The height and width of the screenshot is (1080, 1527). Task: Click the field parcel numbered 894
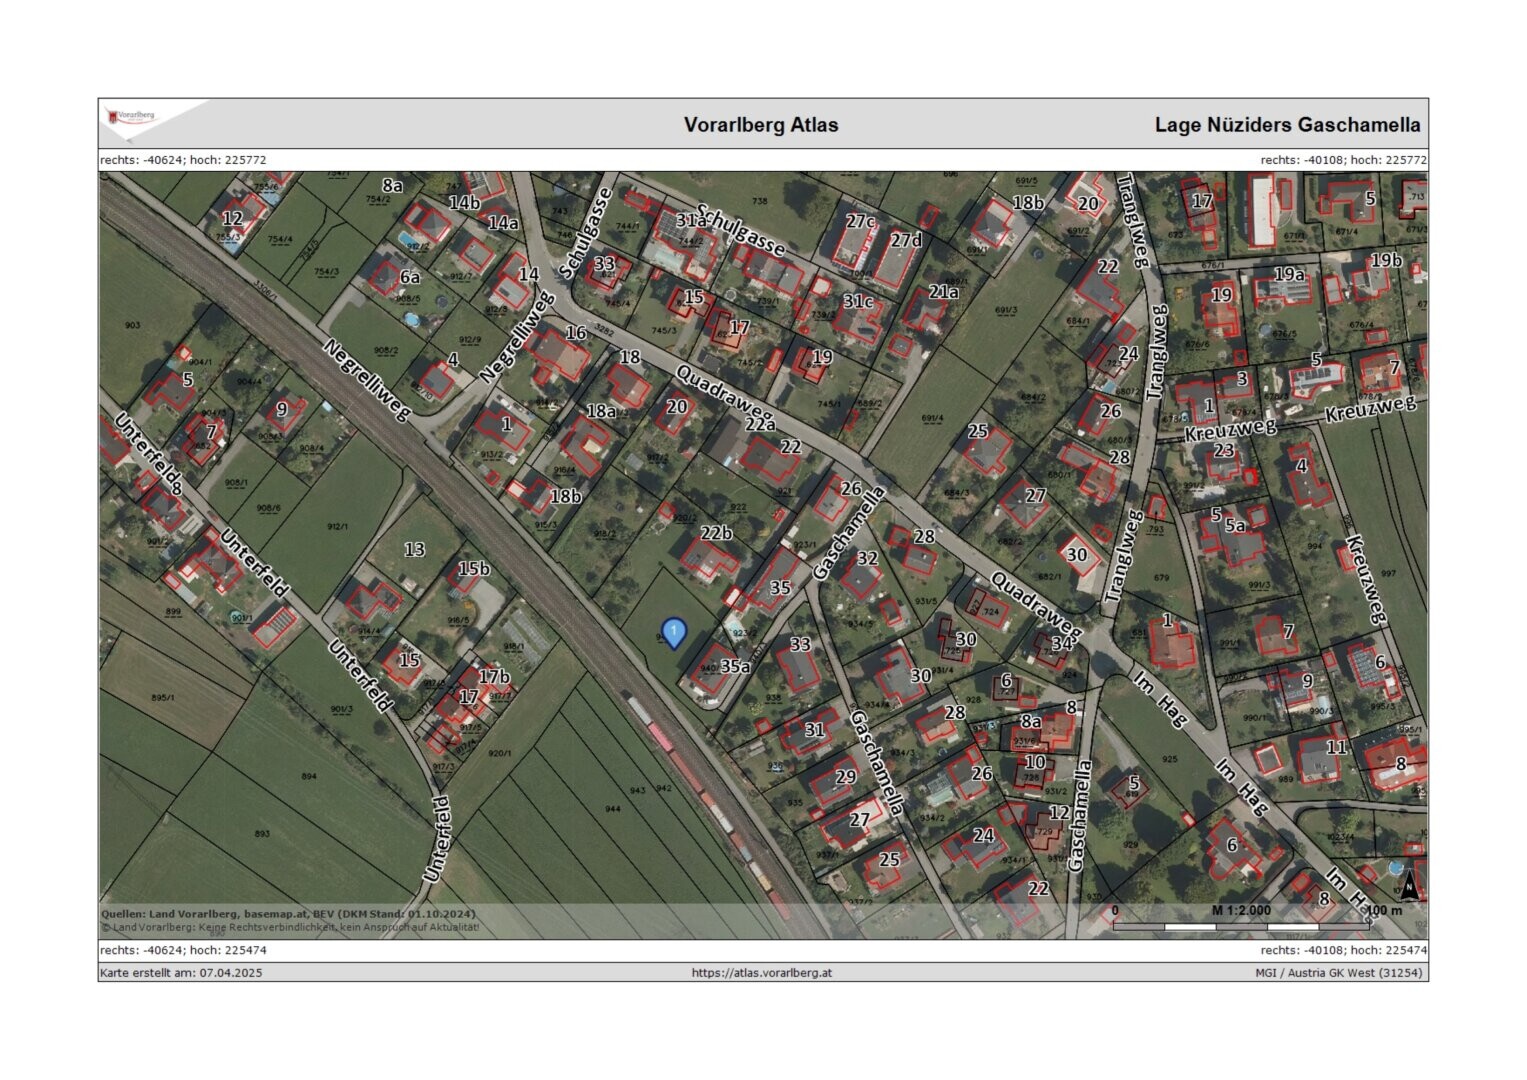tap(308, 776)
